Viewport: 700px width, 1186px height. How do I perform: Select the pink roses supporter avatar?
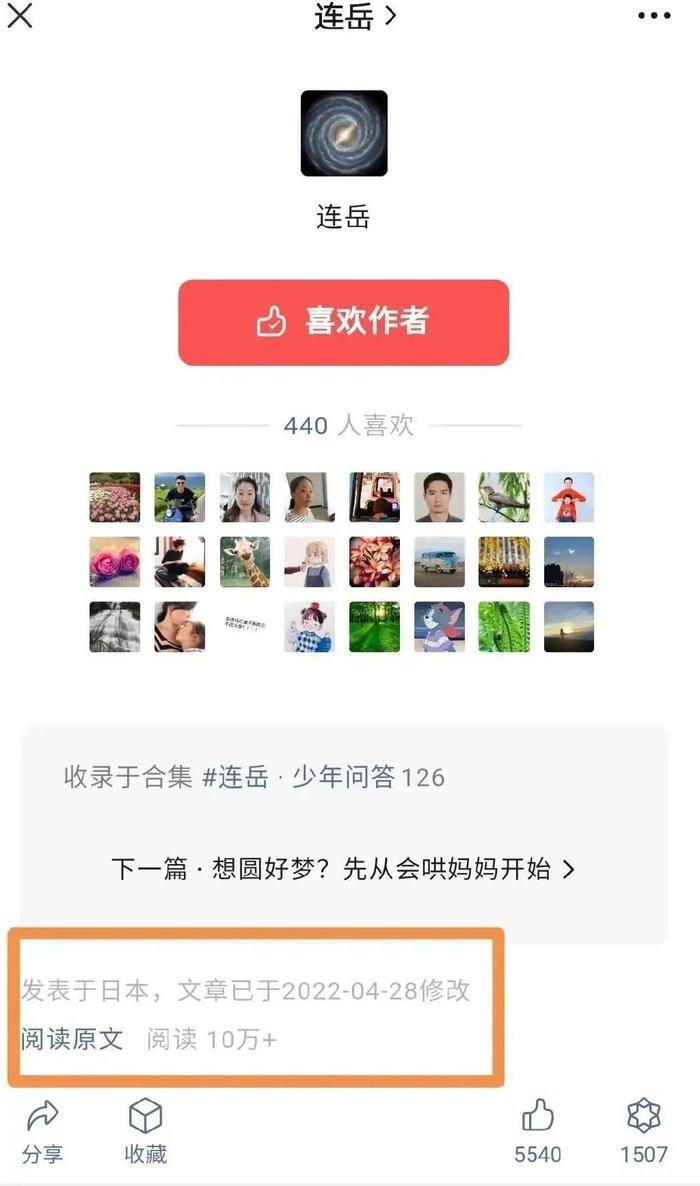click(x=114, y=562)
